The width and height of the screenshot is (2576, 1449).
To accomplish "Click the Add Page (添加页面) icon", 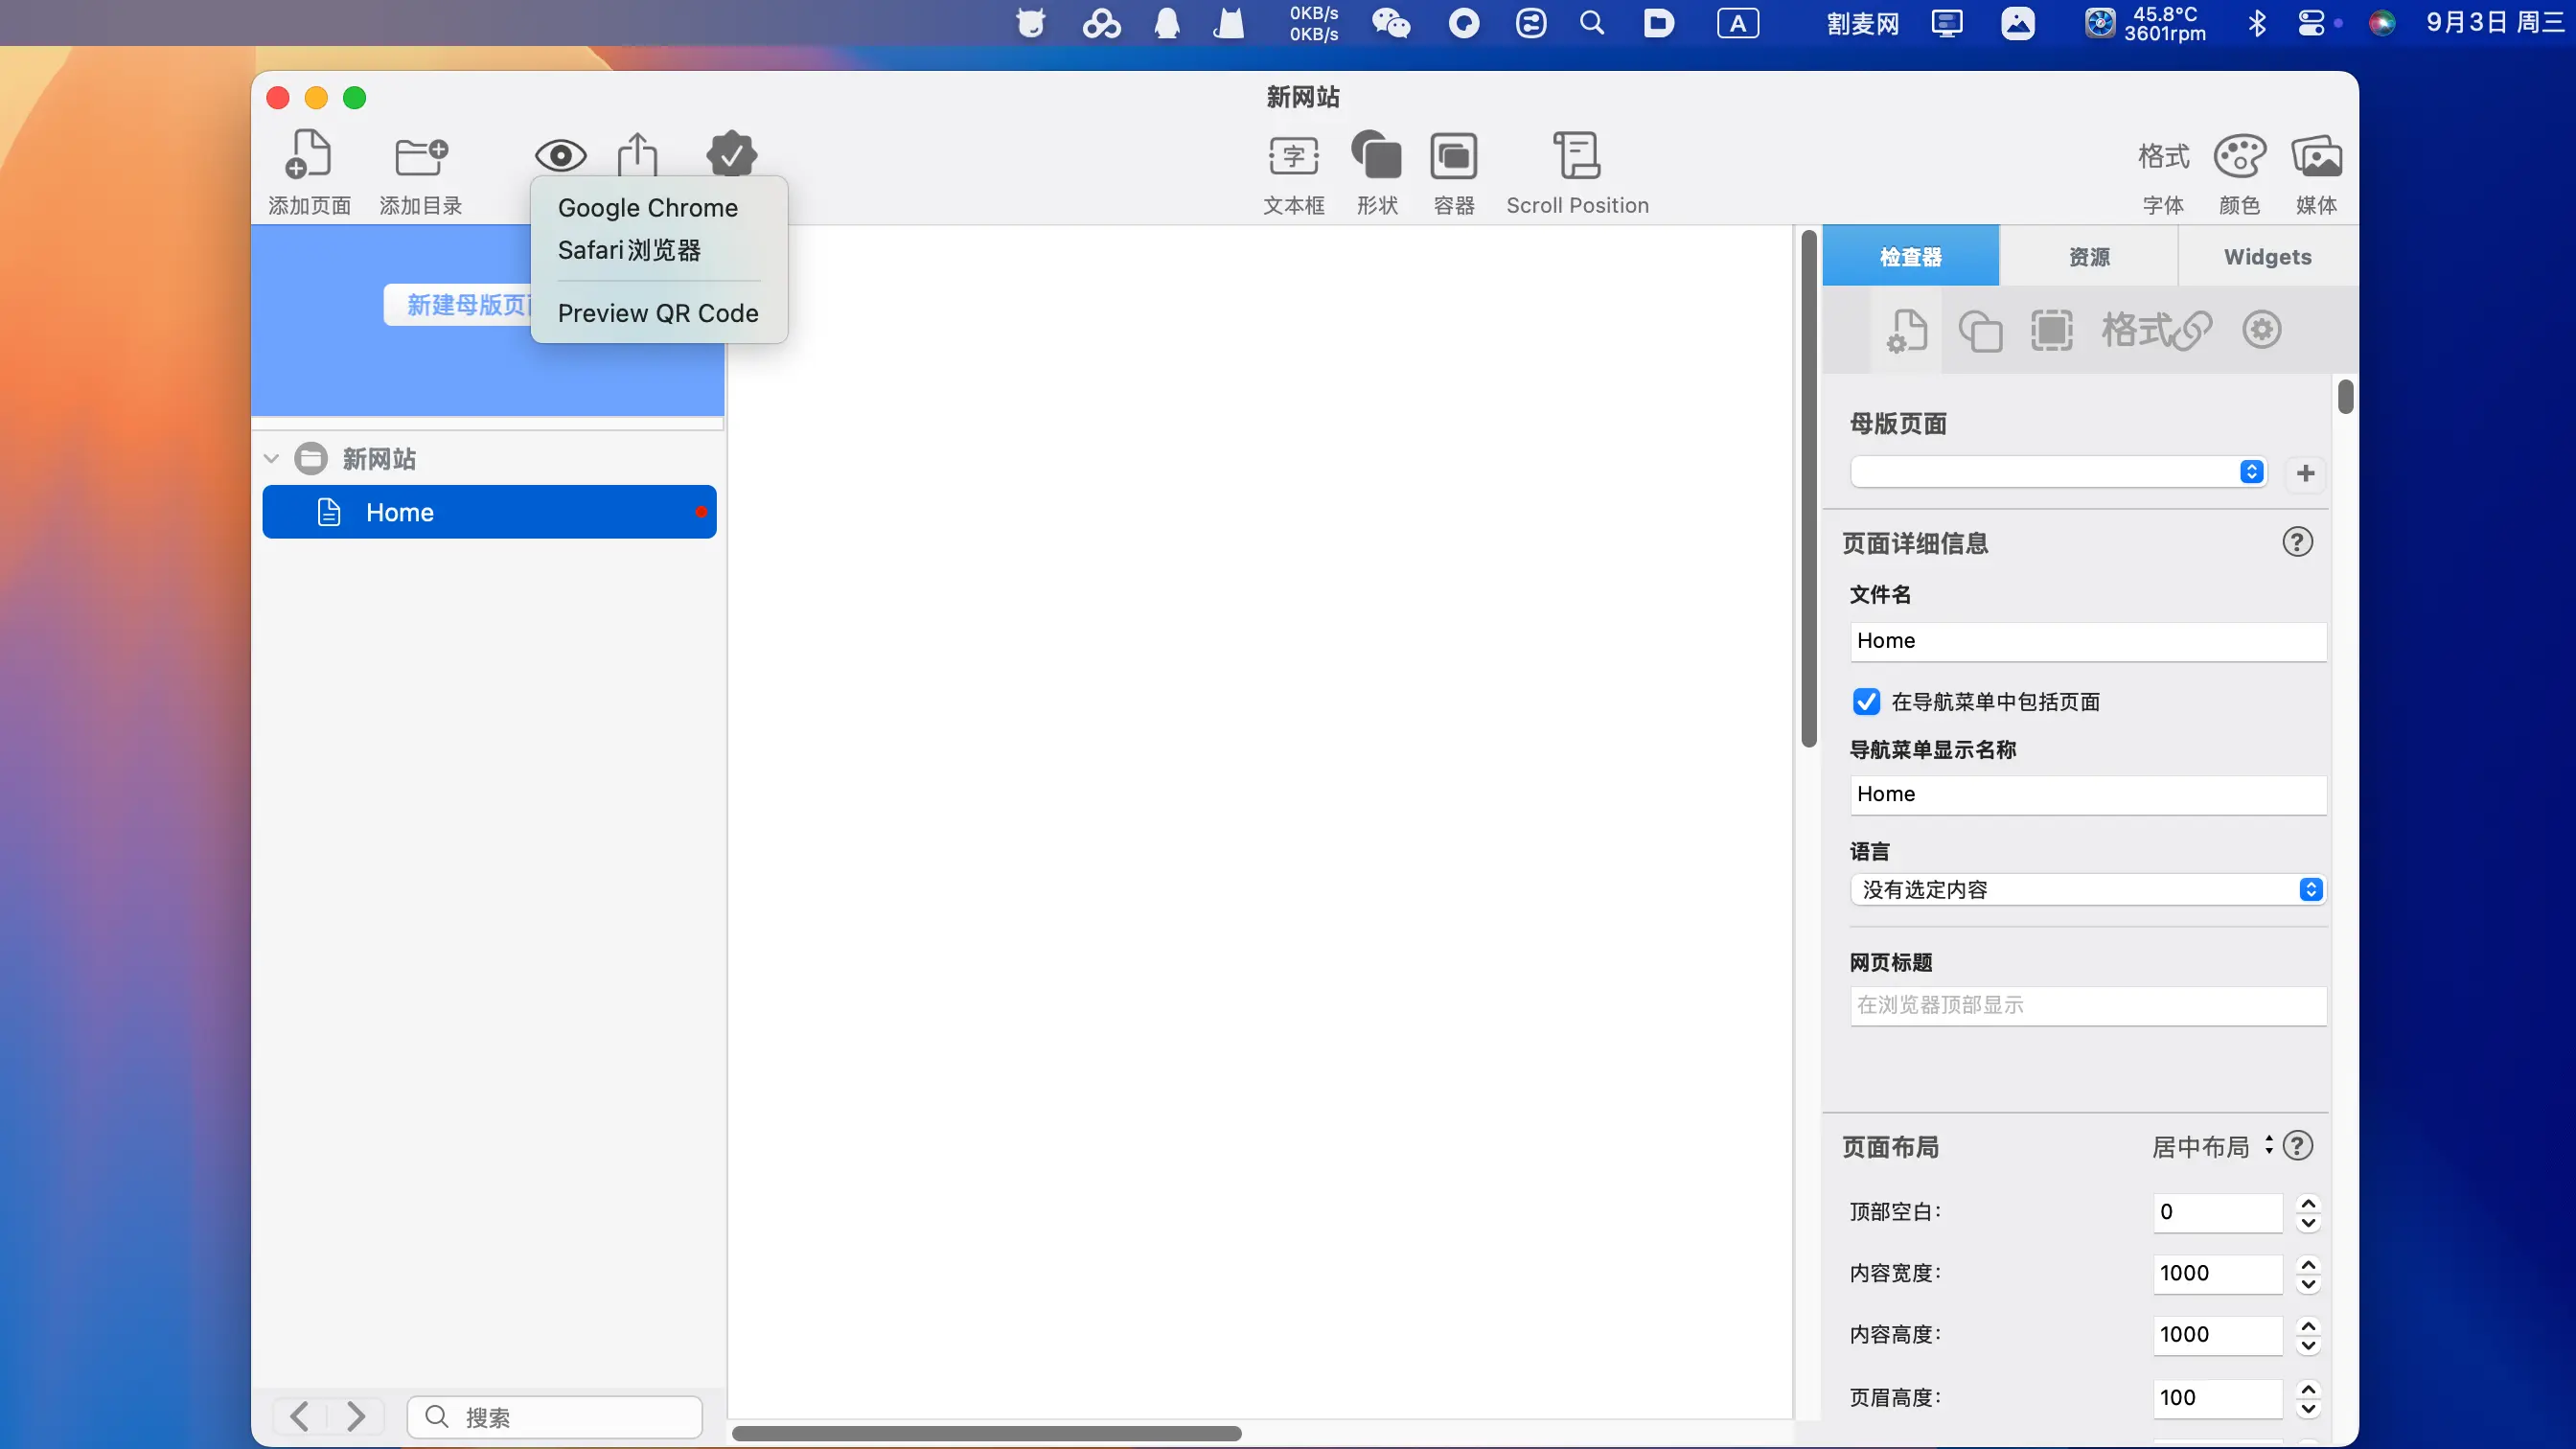I will tap(309, 155).
